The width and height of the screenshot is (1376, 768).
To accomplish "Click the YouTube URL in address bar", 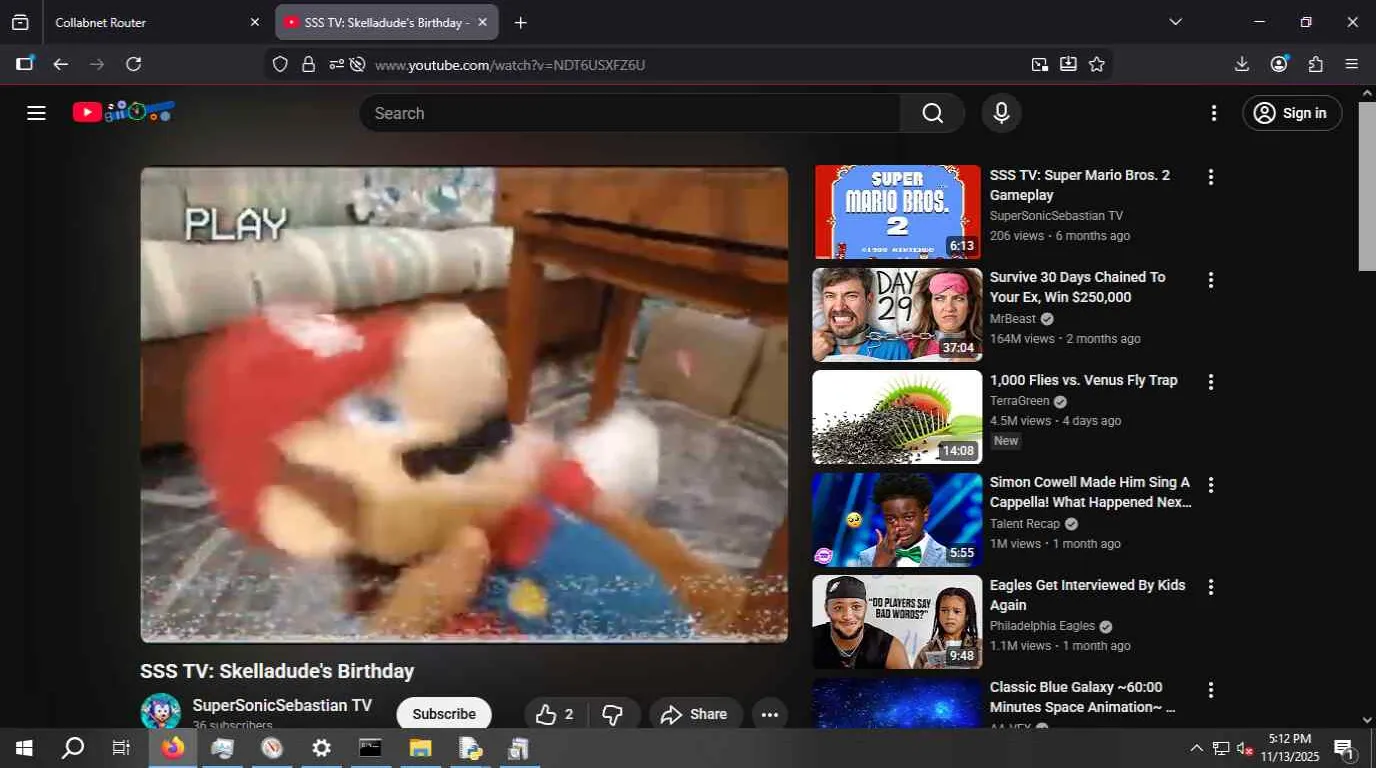I will (510, 65).
